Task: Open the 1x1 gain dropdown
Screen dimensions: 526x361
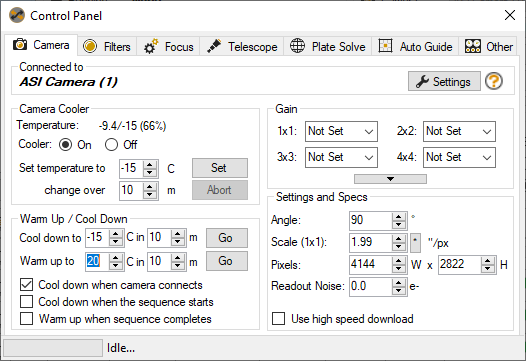Action: click(x=341, y=131)
